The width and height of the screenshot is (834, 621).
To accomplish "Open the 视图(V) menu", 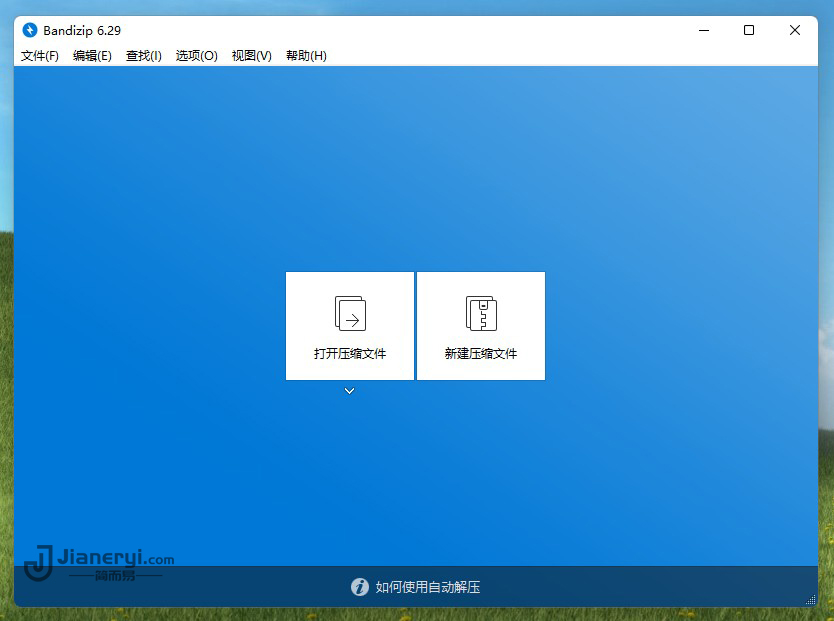I will [250, 56].
